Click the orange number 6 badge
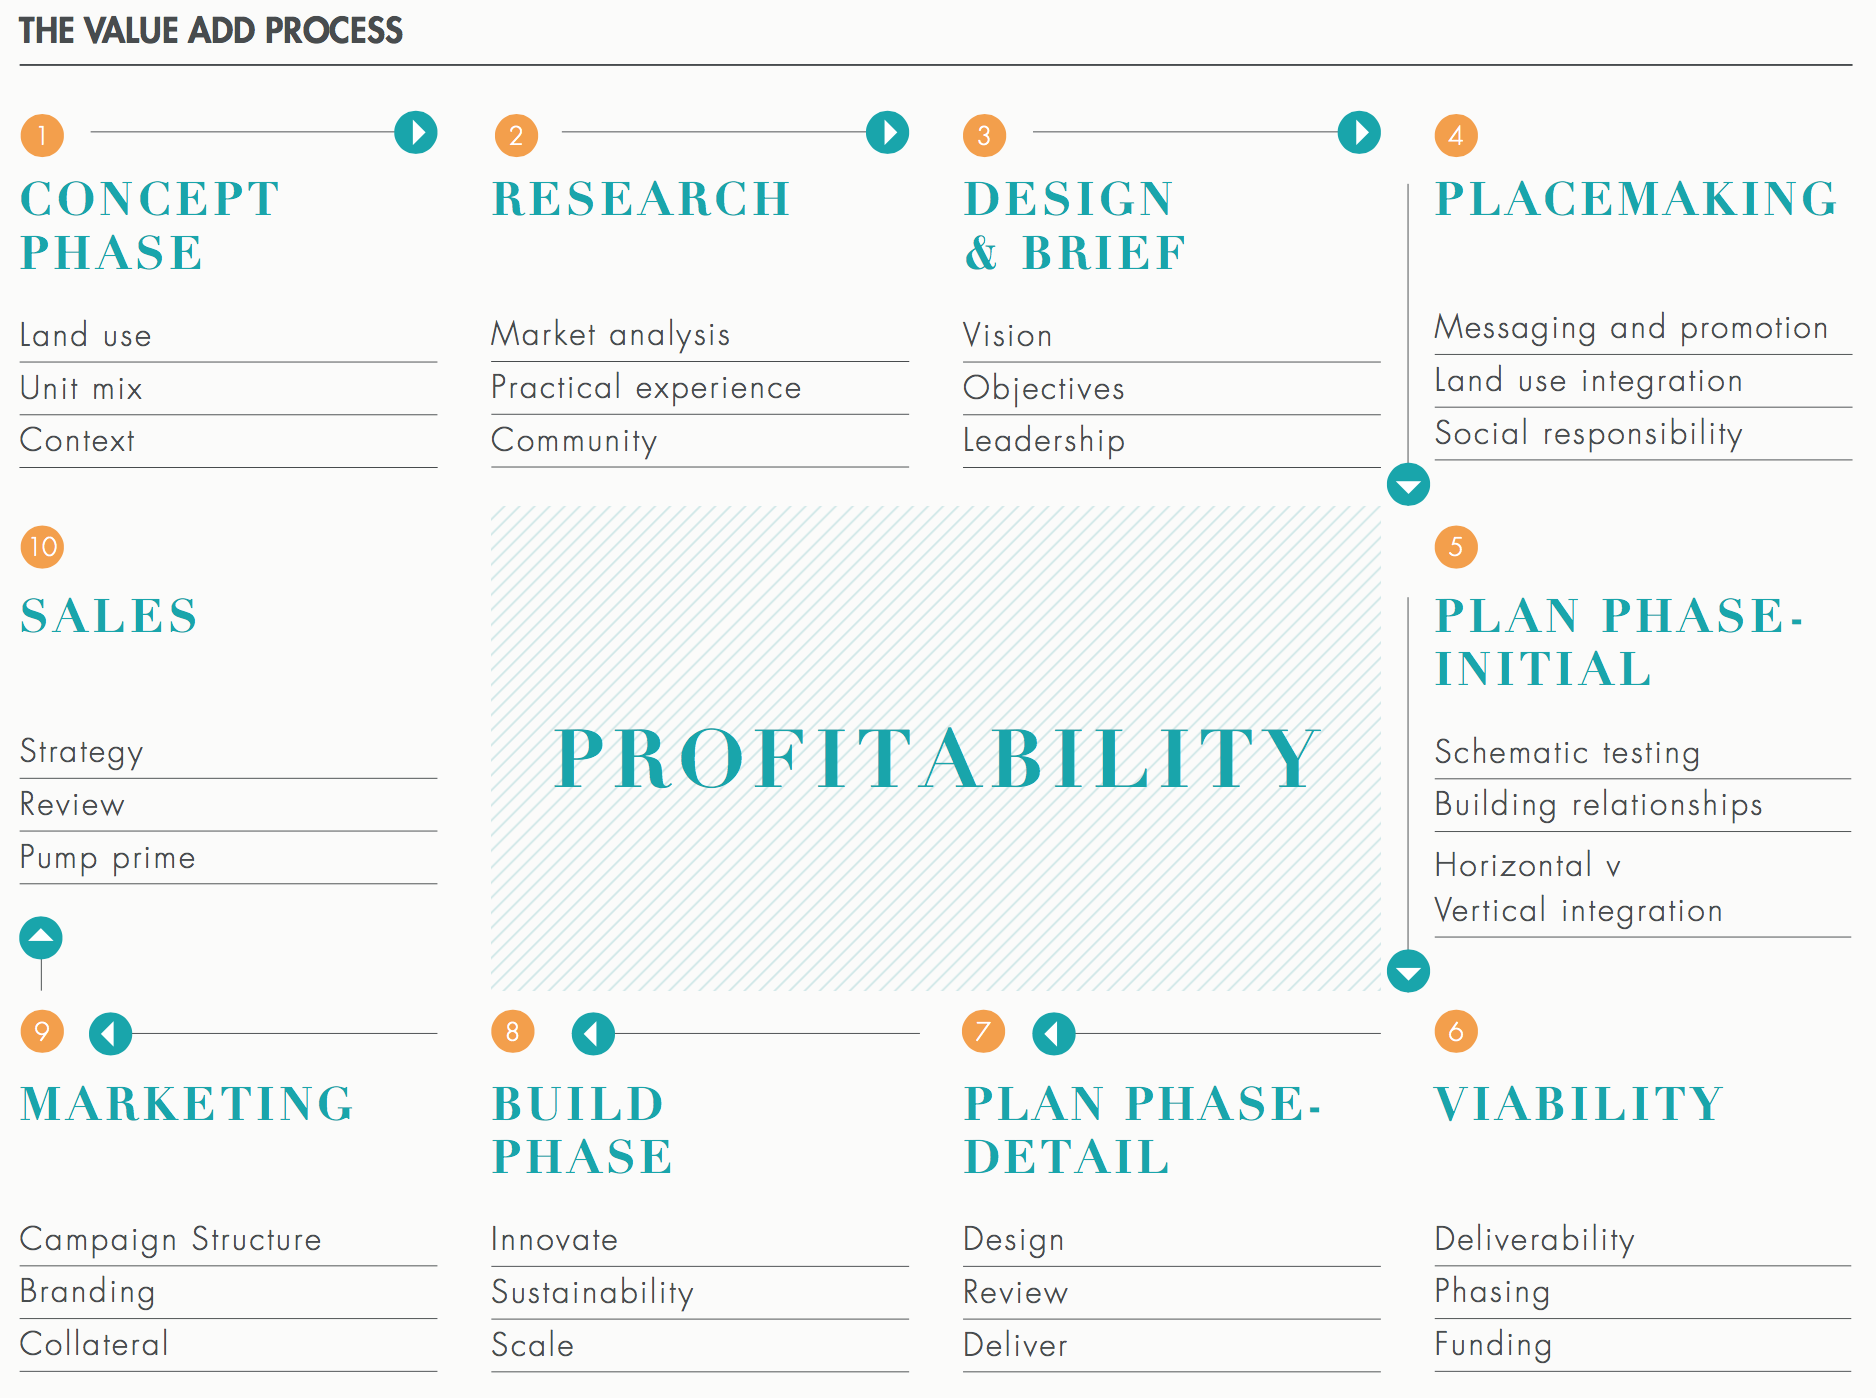This screenshot has width=1876, height=1398. pyautogui.click(x=1456, y=1031)
